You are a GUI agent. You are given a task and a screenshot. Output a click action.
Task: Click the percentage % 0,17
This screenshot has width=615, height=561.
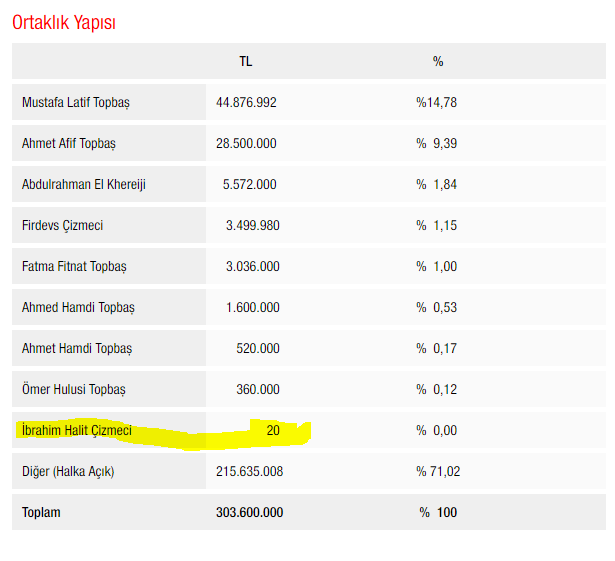(x=437, y=348)
